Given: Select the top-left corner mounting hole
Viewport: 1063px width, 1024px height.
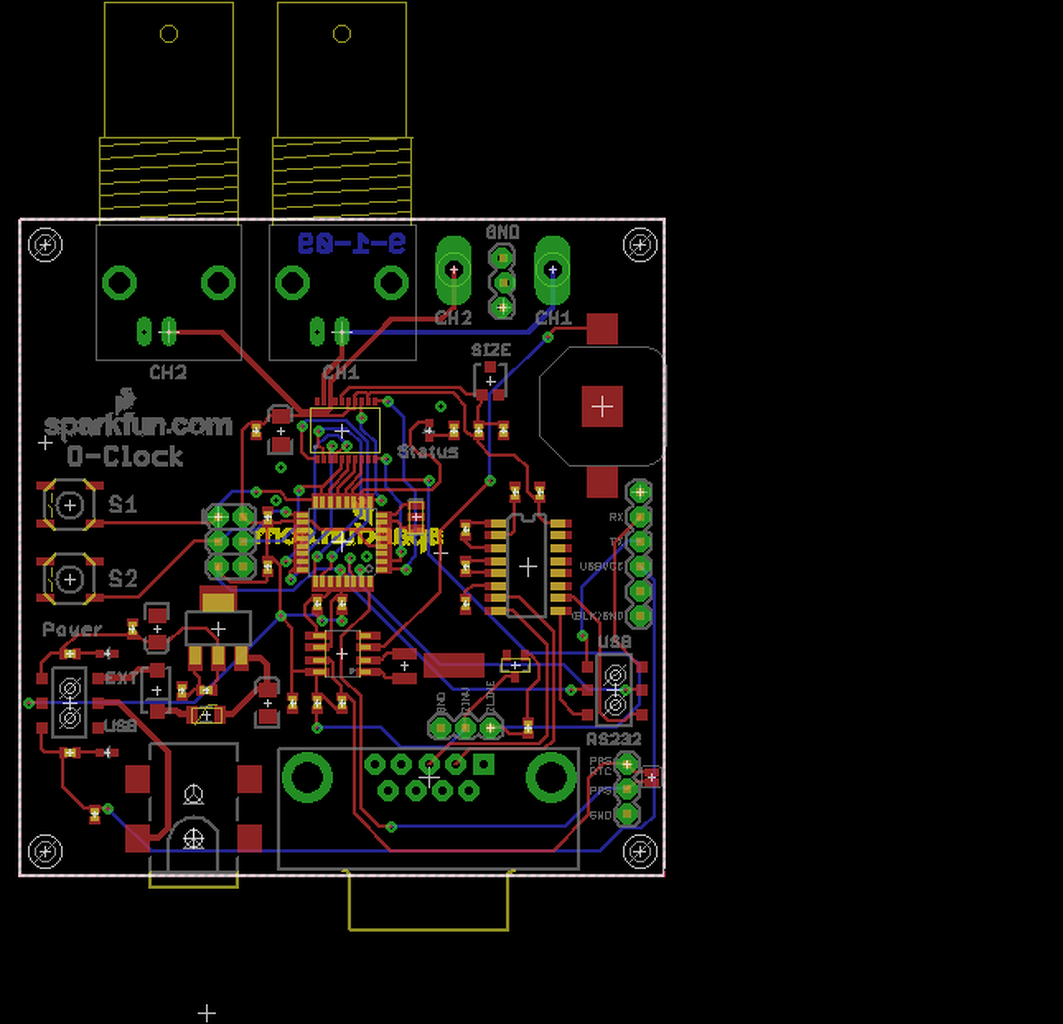Looking at the screenshot, I should click(45, 245).
